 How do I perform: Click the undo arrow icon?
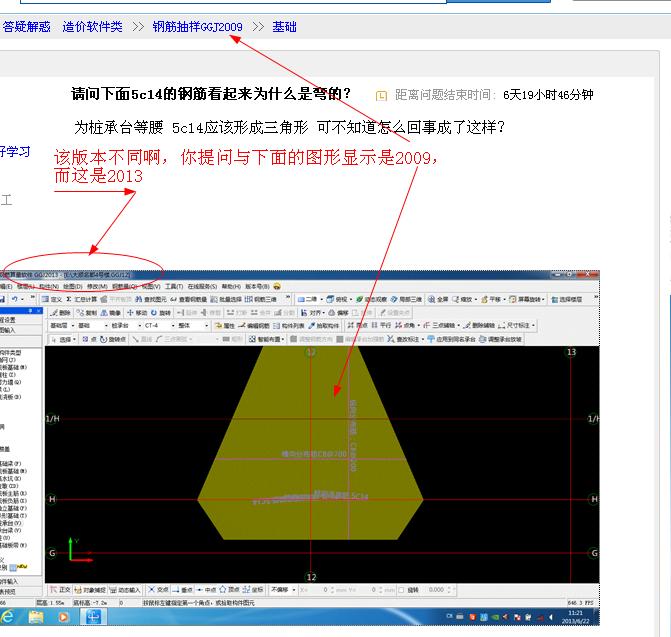(x=15, y=299)
